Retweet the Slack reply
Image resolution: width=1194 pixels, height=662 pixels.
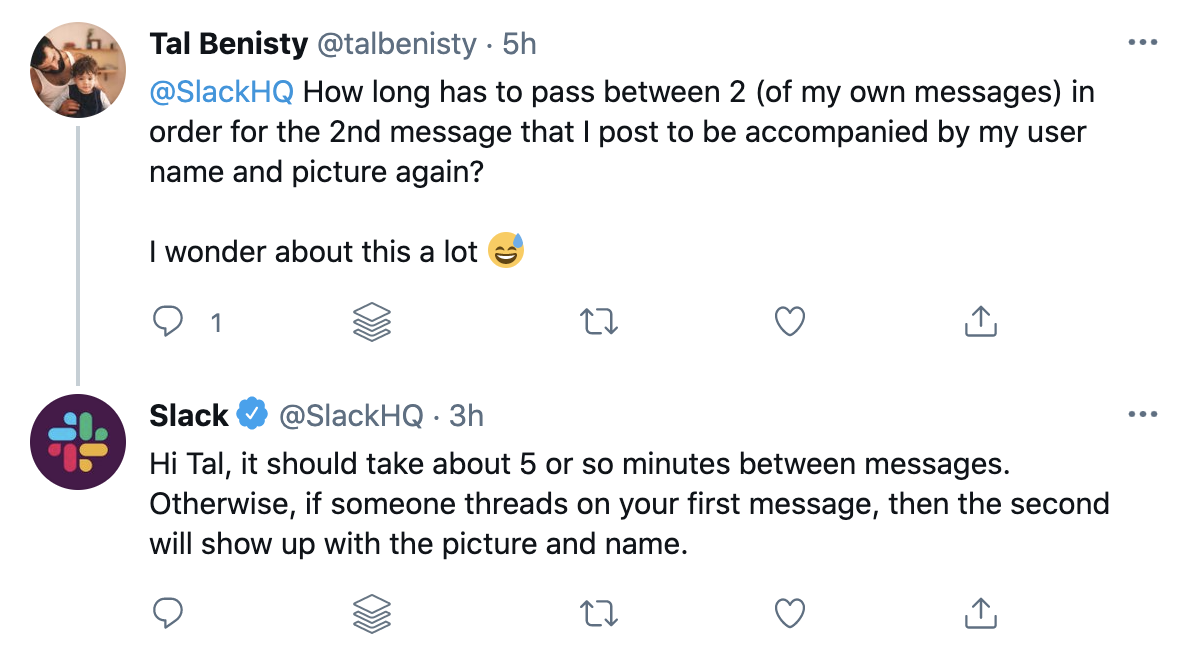click(x=599, y=613)
